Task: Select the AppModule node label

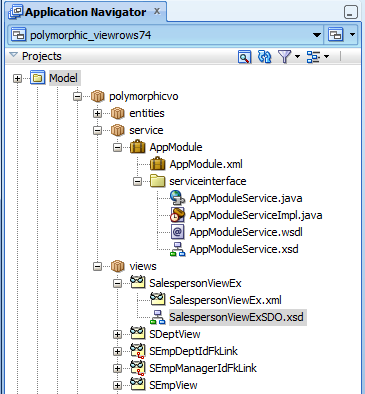Action: coord(176,147)
